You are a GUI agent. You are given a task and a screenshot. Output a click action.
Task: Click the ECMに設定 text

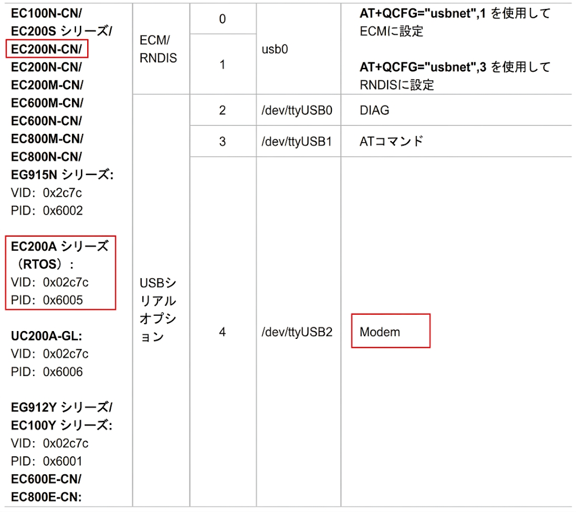coord(391,31)
